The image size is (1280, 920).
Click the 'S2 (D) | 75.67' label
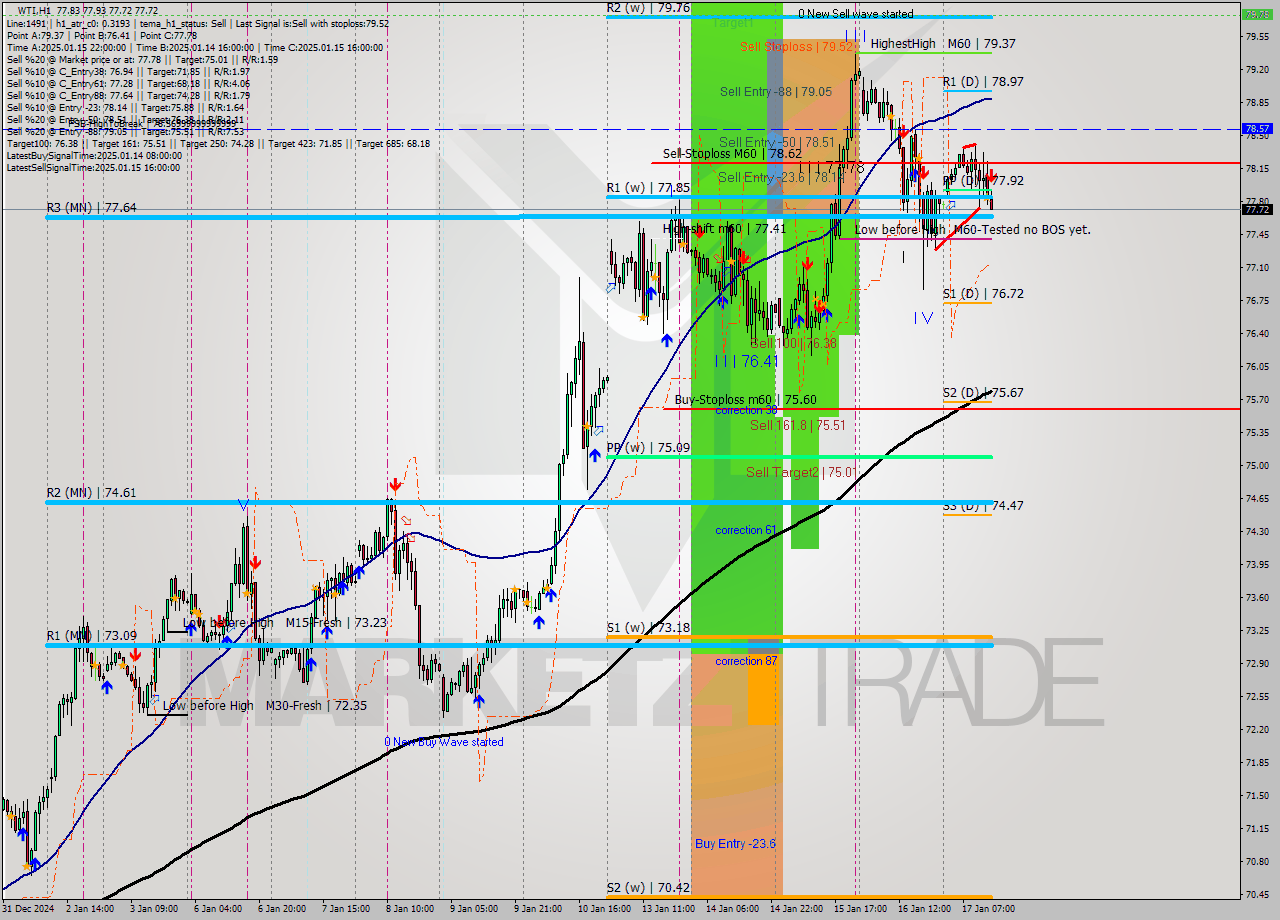coord(983,393)
